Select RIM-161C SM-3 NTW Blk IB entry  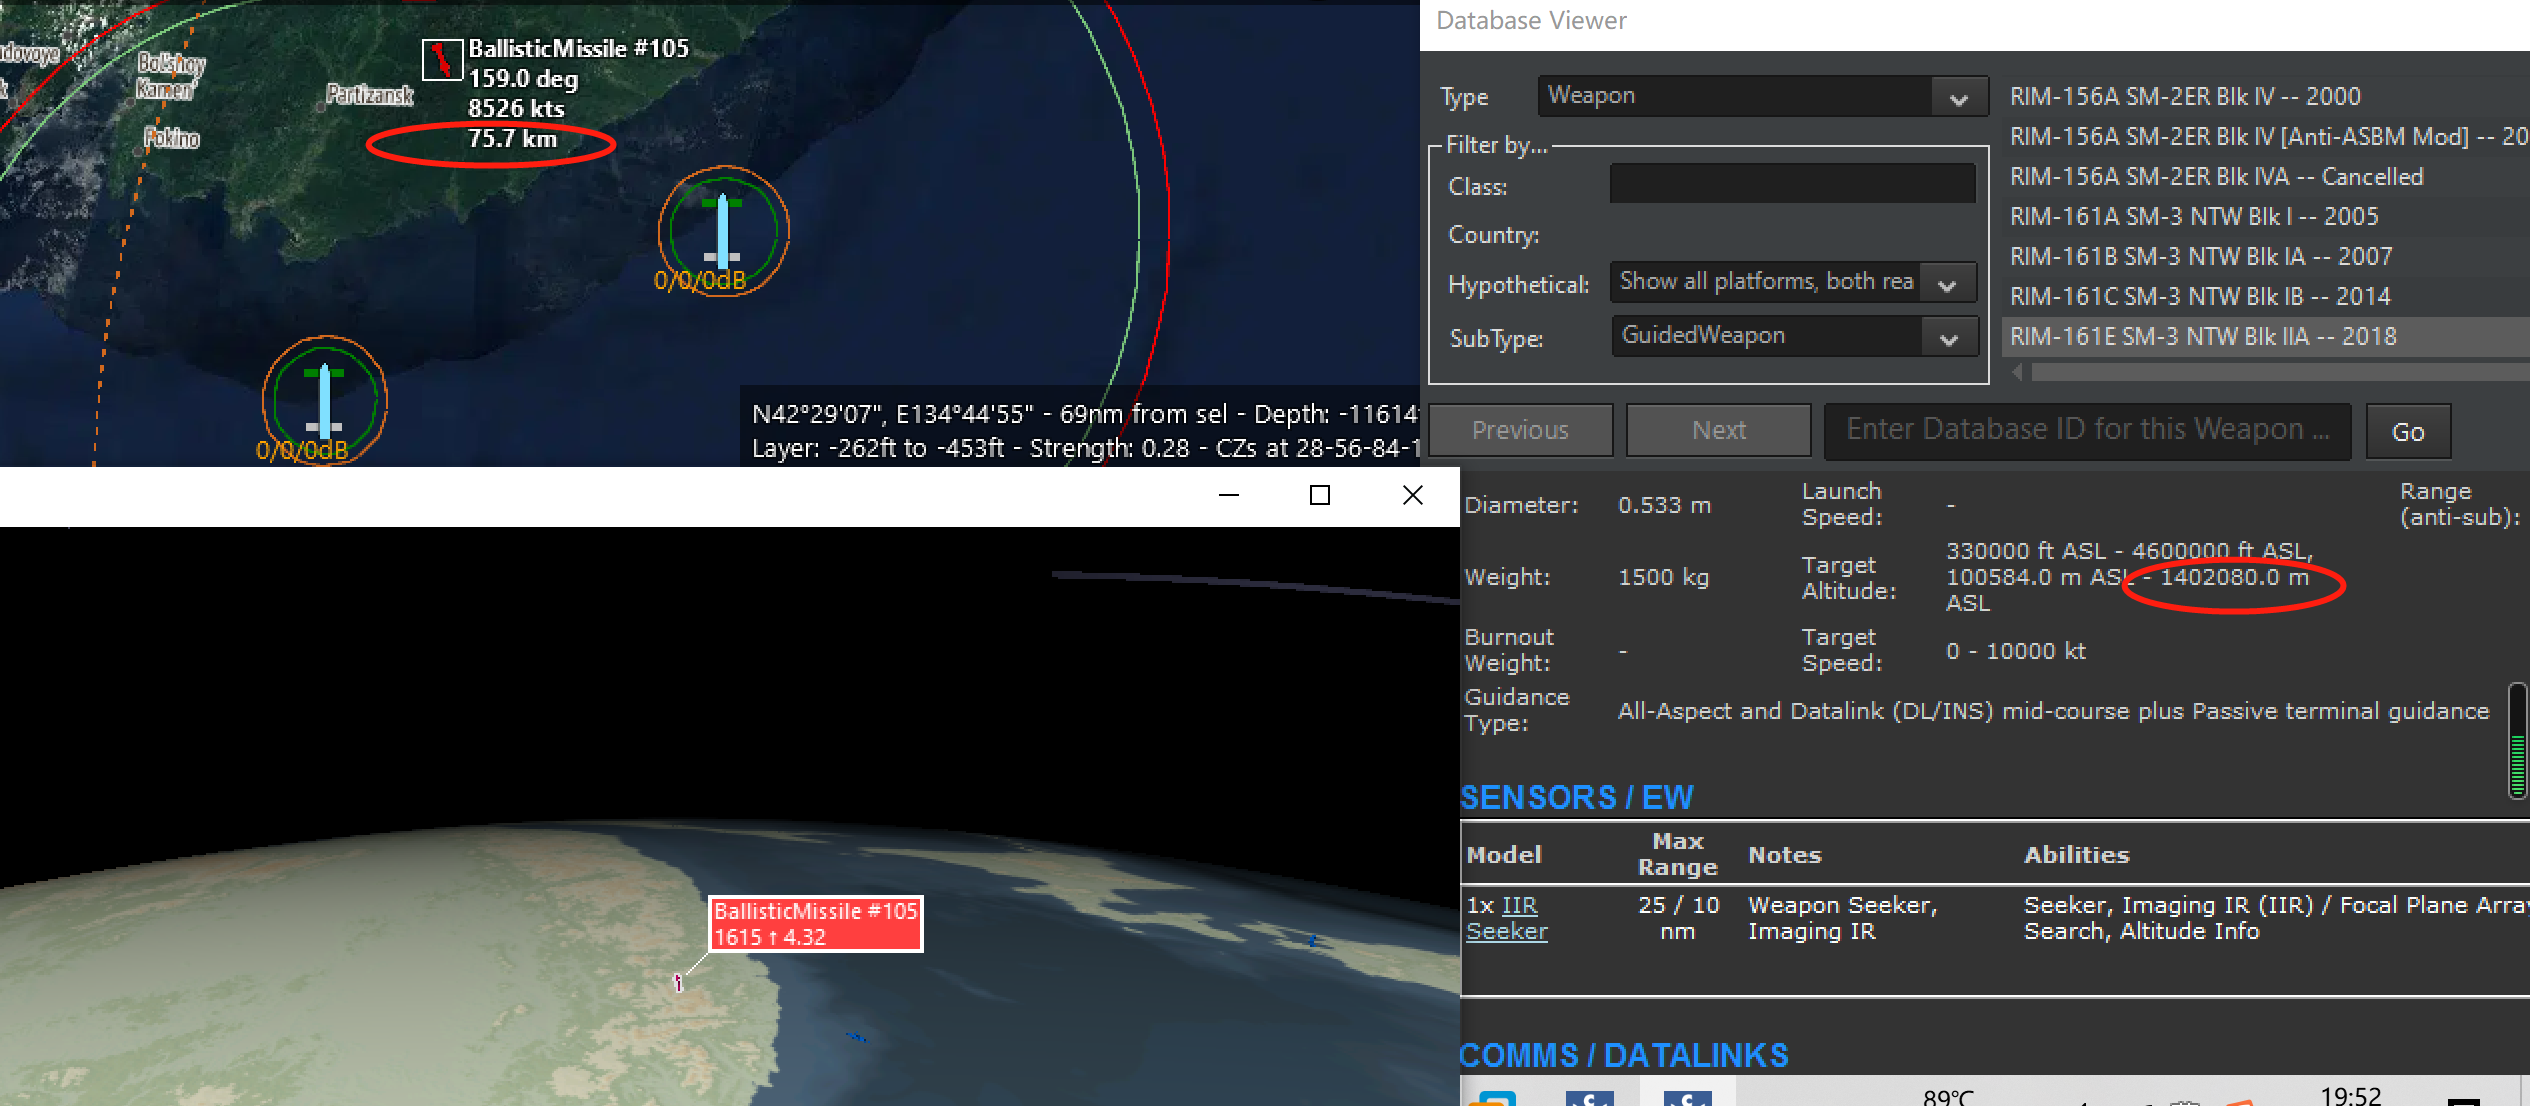coord(2200,297)
